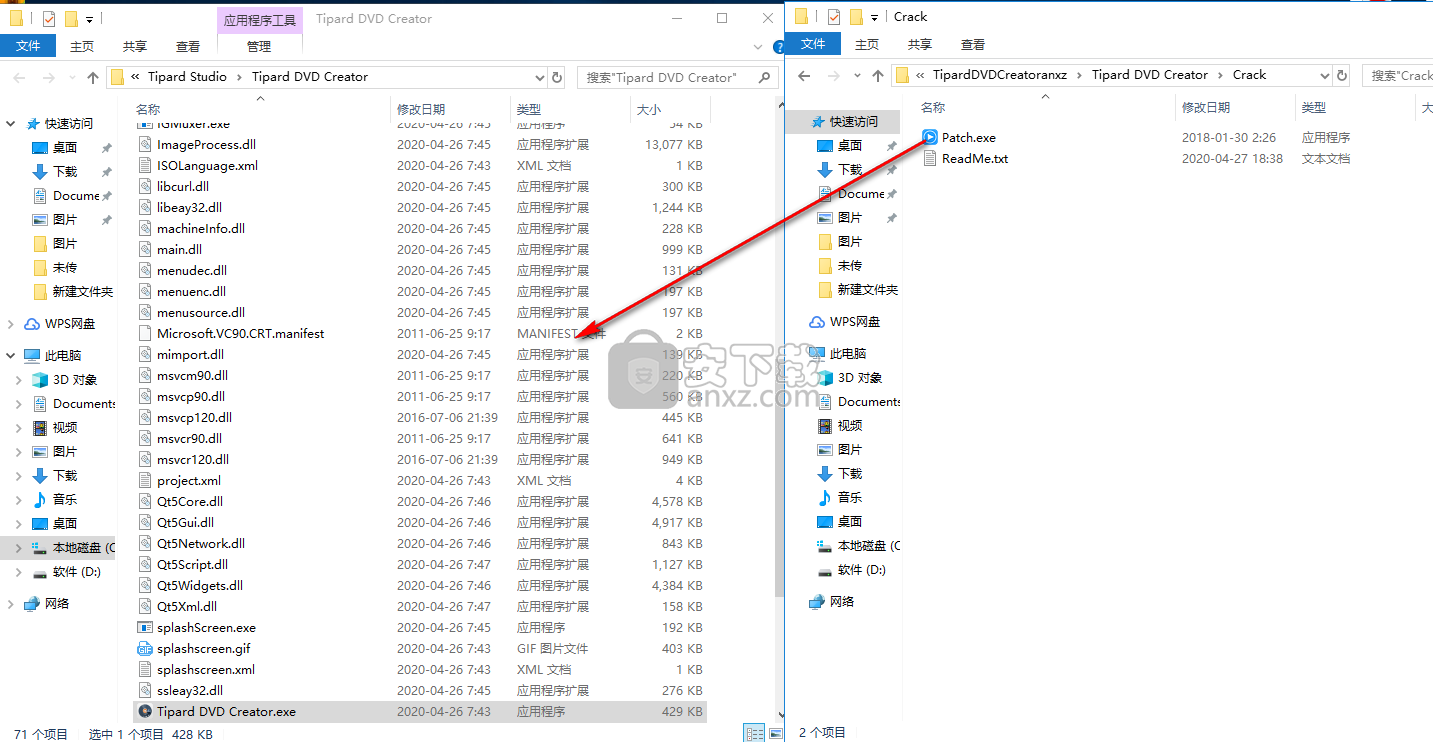The image size is (1433, 742).
Task: Select 未传 folder in left window sidebar
Action: (64, 268)
